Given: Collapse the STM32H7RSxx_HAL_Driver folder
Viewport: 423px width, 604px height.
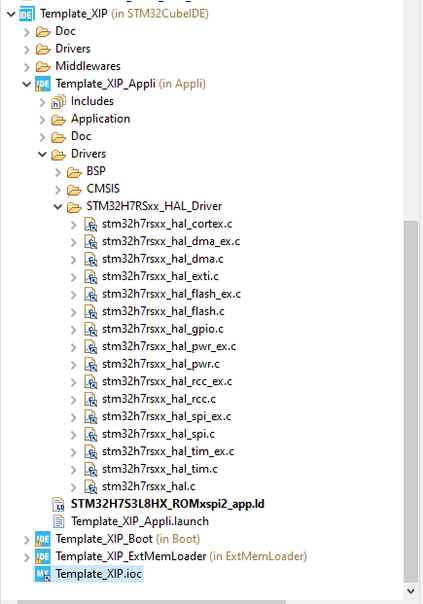Looking at the screenshot, I should point(58,207).
